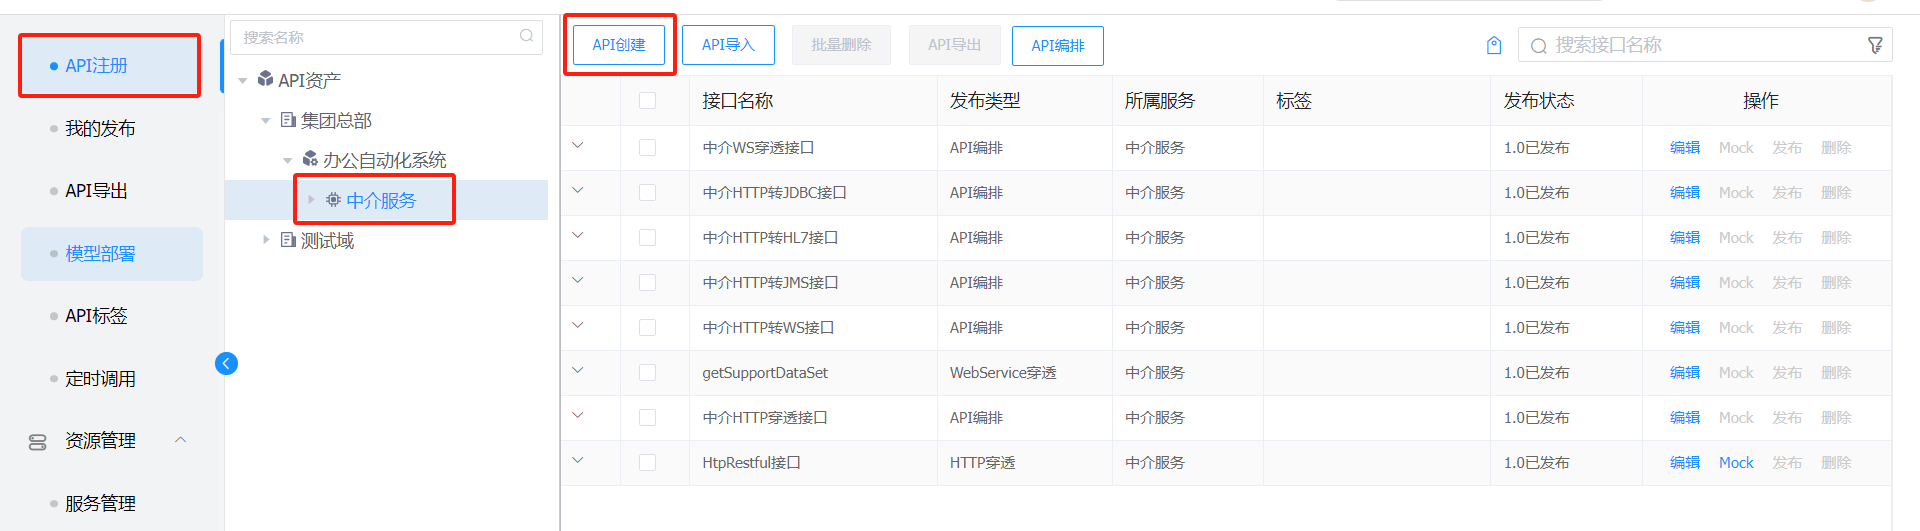The width and height of the screenshot is (1920, 531).
Task: Click the 资源管理 server icon
Action: (38, 442)
